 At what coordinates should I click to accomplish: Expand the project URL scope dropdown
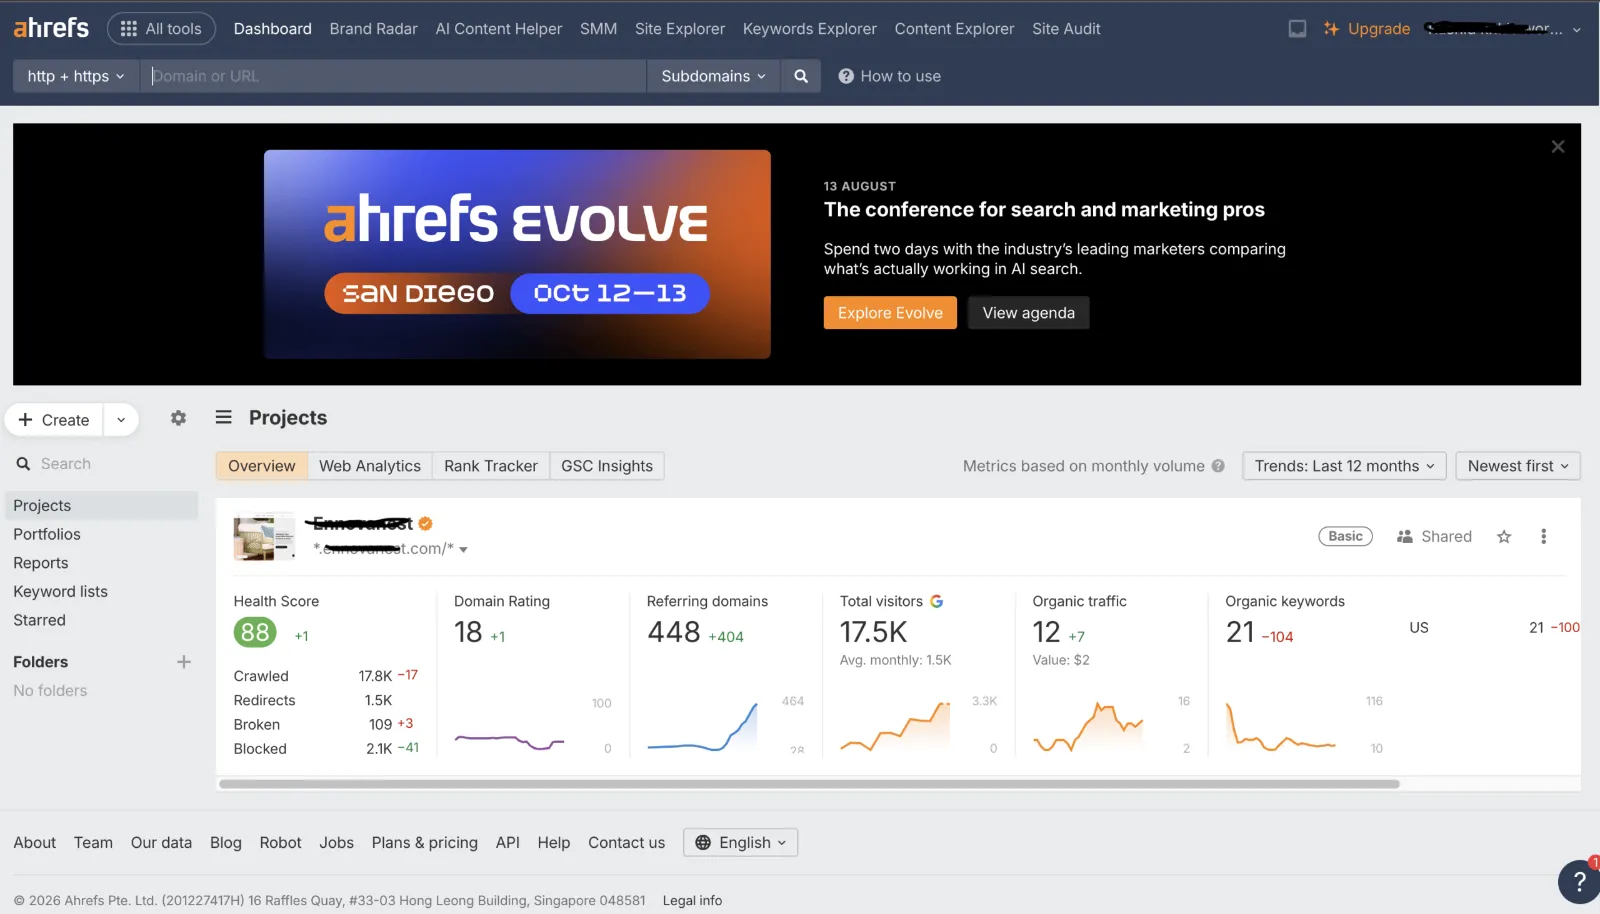click(463, 549)
